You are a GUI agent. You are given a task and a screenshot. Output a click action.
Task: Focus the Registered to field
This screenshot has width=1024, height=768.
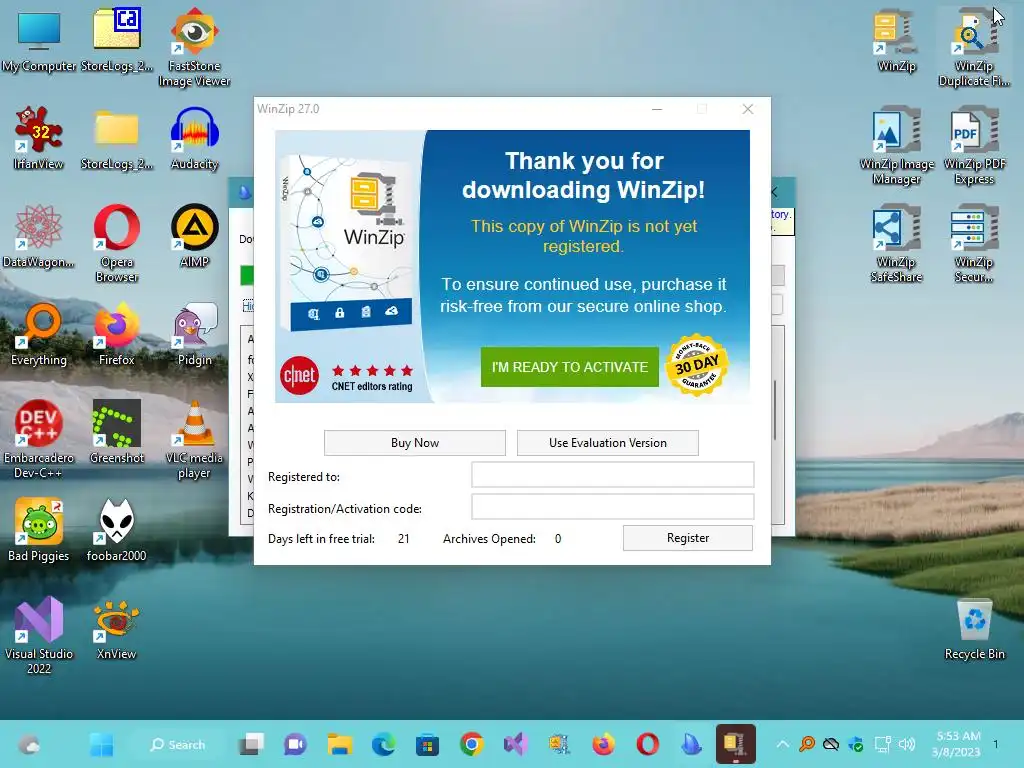(613, 475)
